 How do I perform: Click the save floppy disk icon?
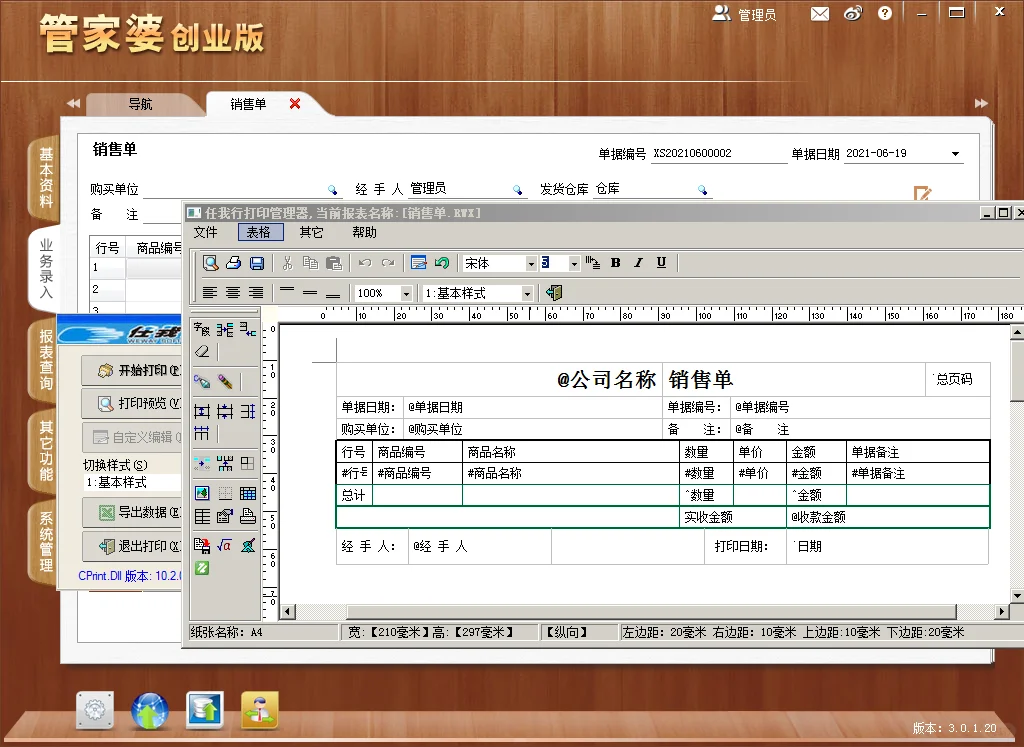(257, 262)
